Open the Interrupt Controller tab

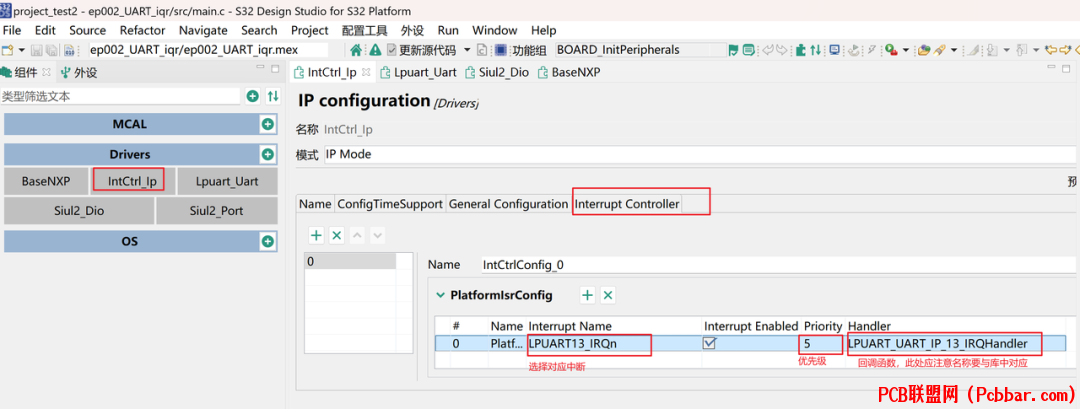tap(627, 204)
